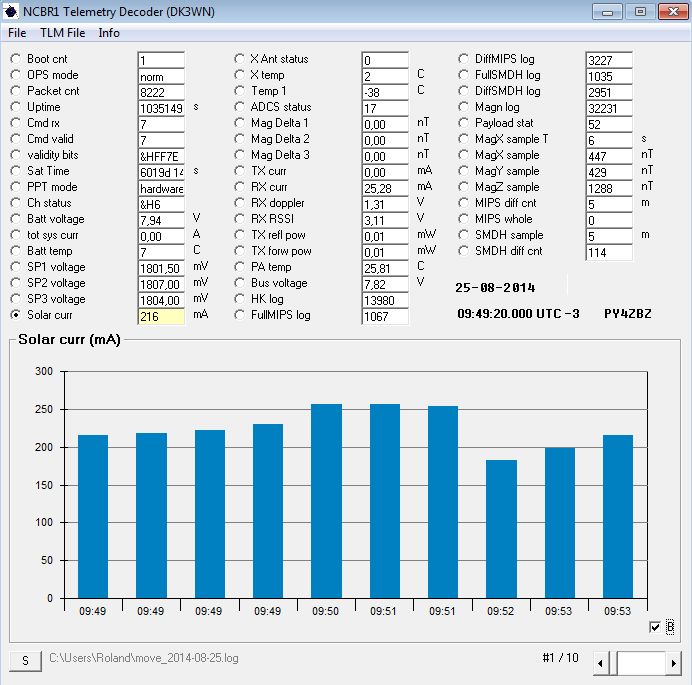Minimize the Telemetry Decoder window
This screenshot has width=692, height=685.
pos(608,12)
